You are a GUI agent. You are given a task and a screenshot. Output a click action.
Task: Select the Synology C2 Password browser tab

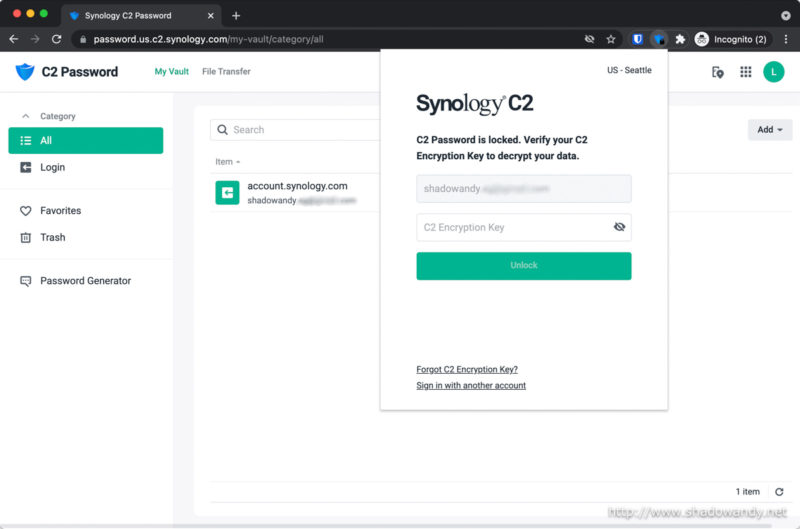click(141, 16)
